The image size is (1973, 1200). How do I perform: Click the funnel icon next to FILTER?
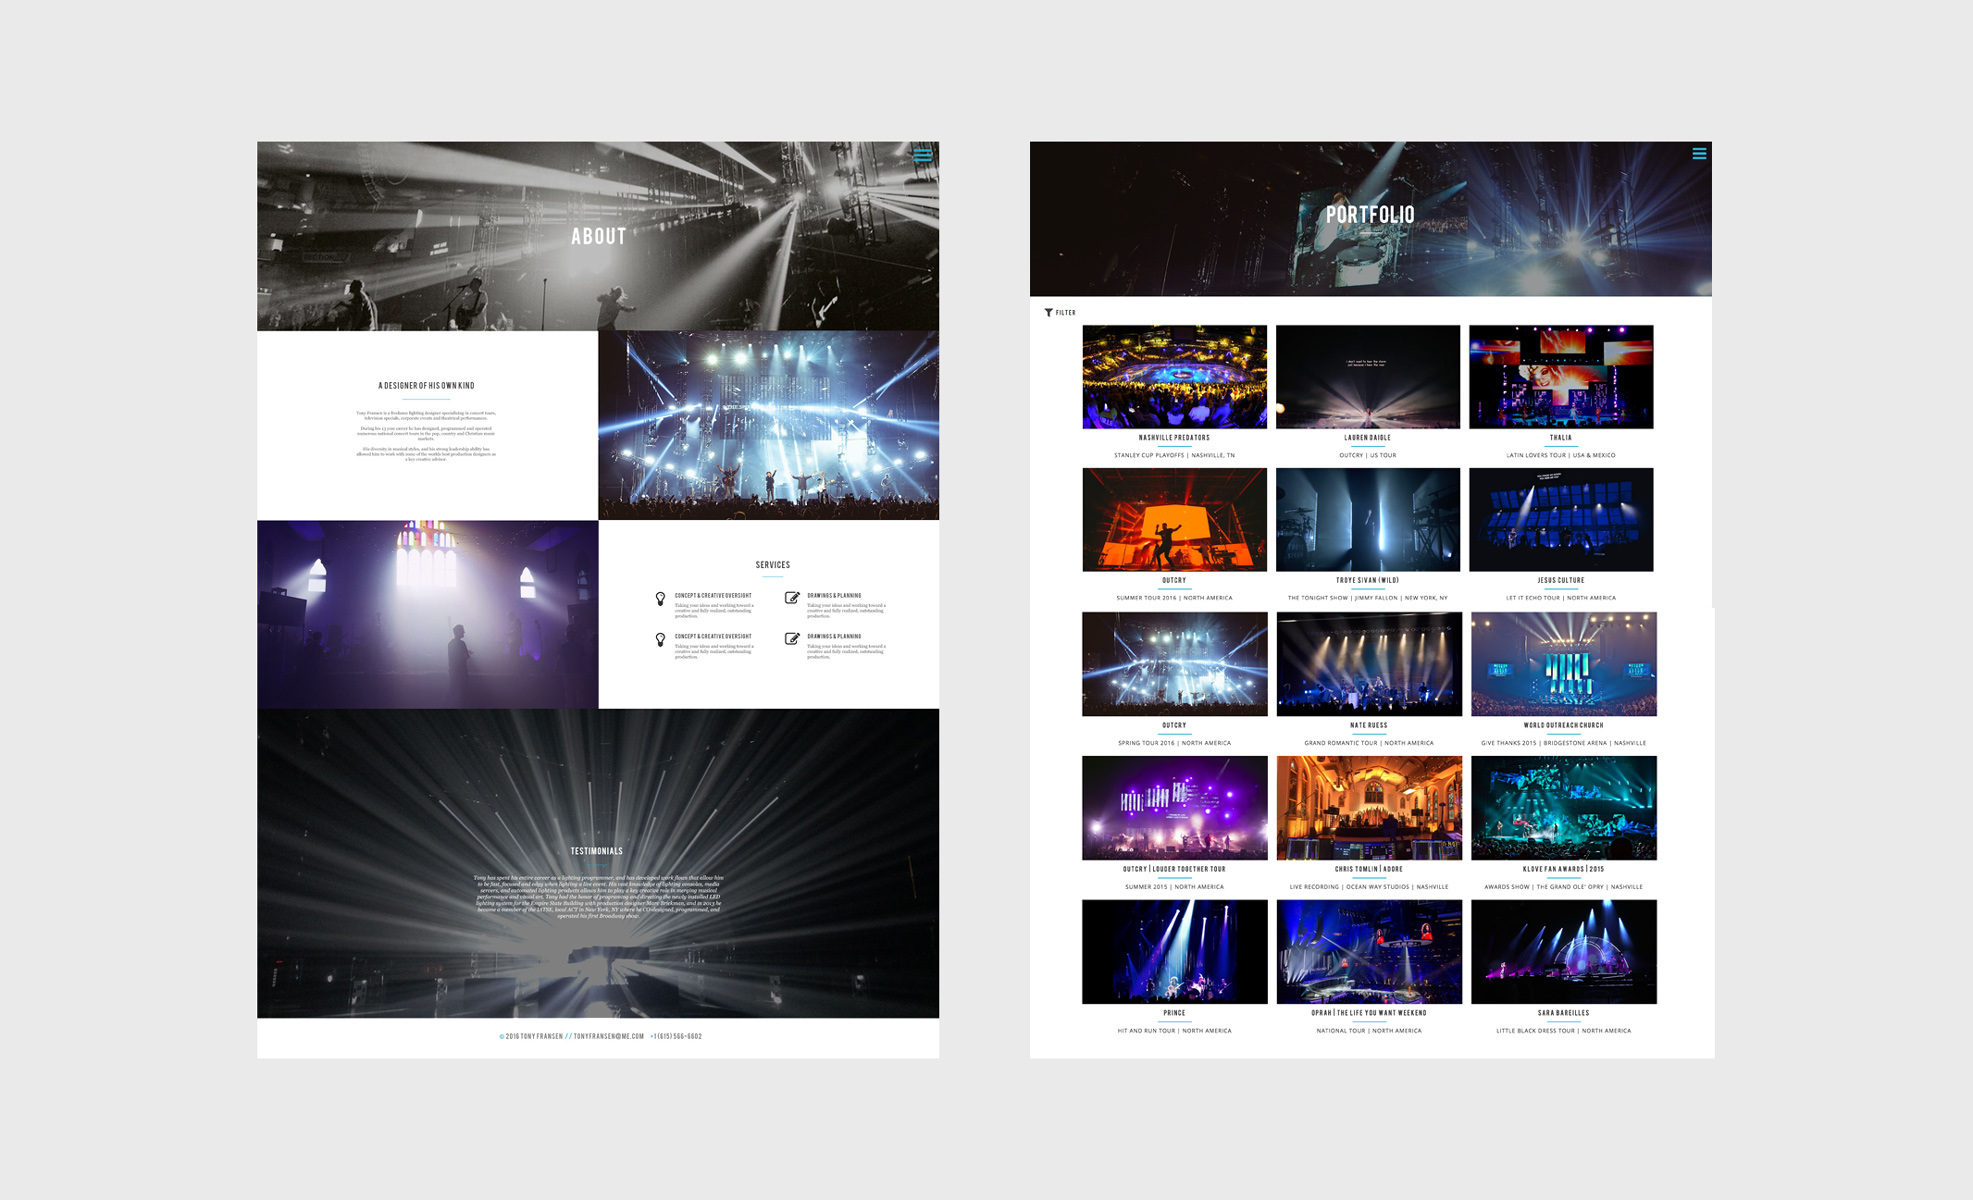(x=1048, y=312)
